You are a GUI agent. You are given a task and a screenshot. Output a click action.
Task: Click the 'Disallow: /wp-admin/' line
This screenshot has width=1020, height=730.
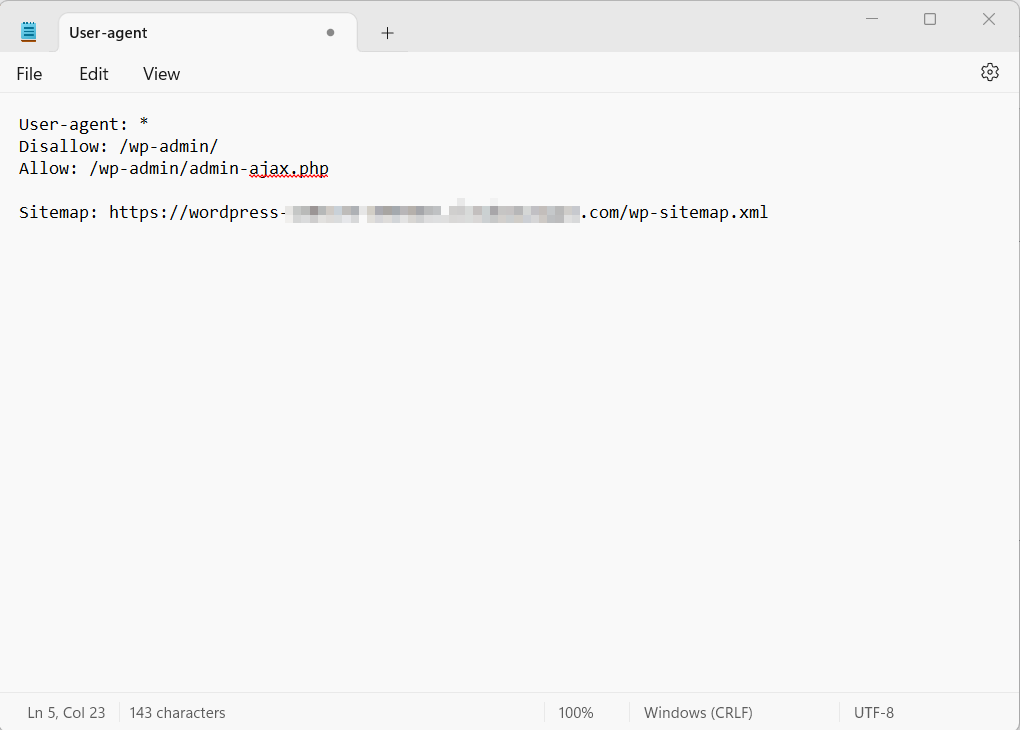(118, 146)
